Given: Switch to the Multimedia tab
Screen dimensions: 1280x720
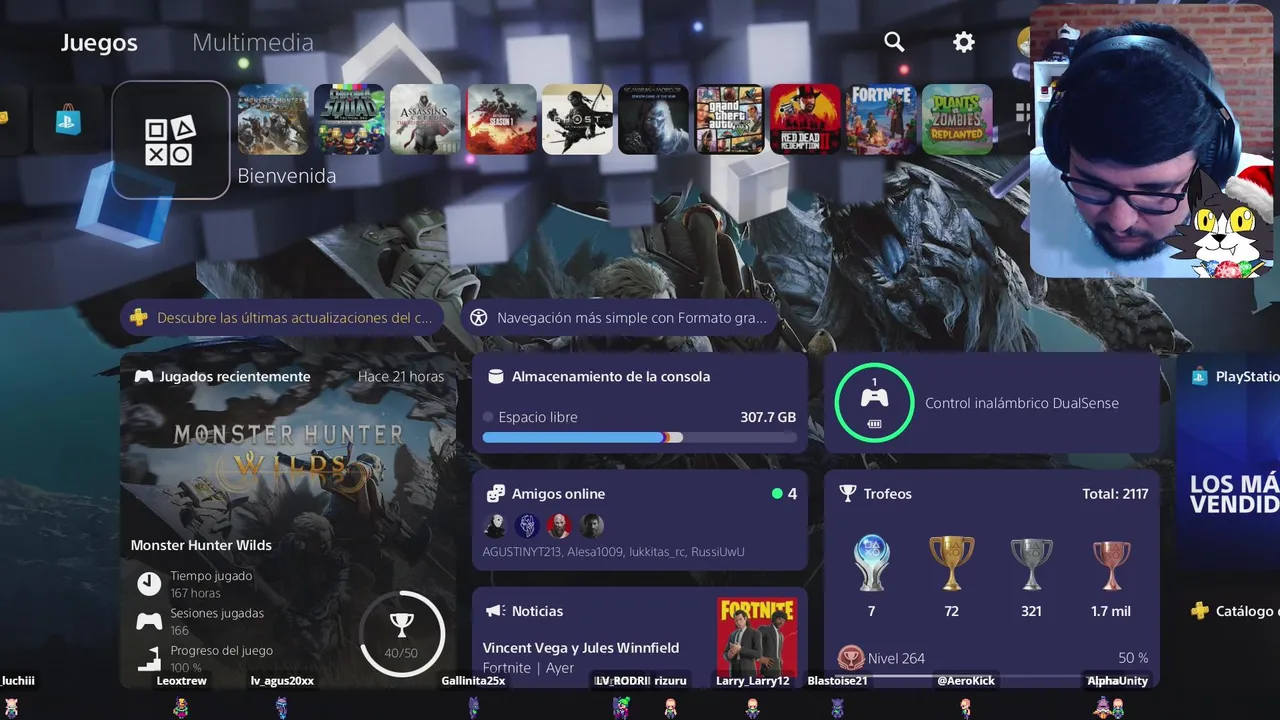Looking at the screenshot, I should pos(253,42).
